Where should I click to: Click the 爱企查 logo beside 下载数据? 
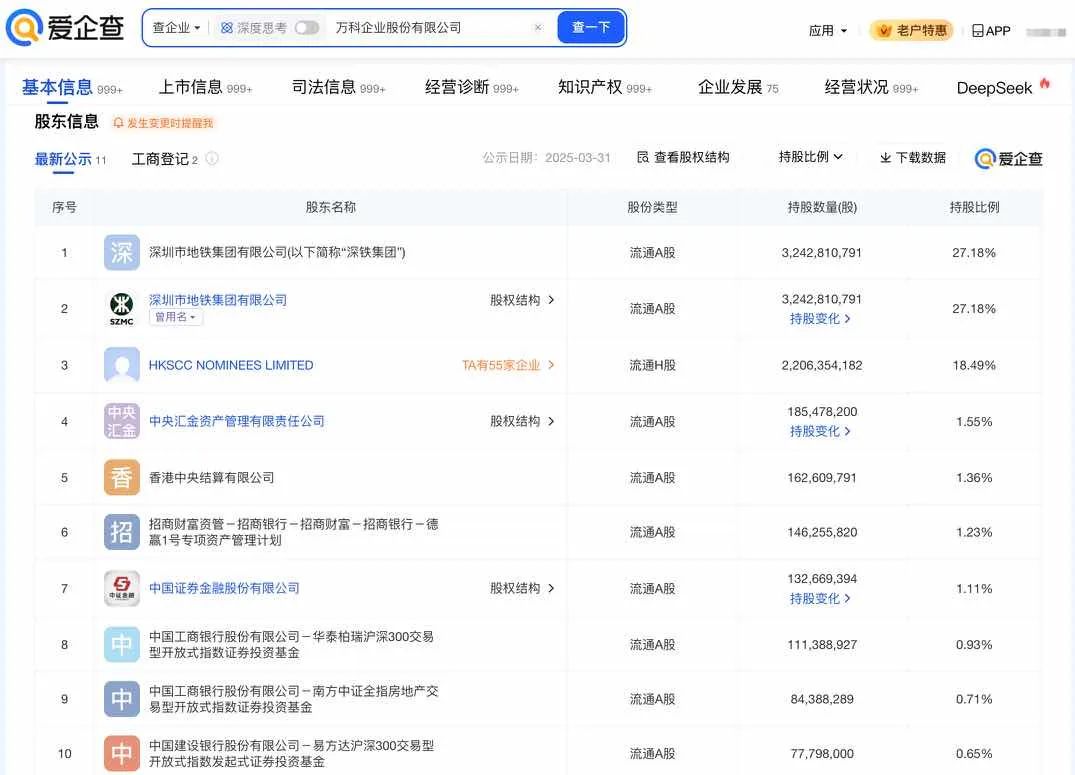point(1008,159)
